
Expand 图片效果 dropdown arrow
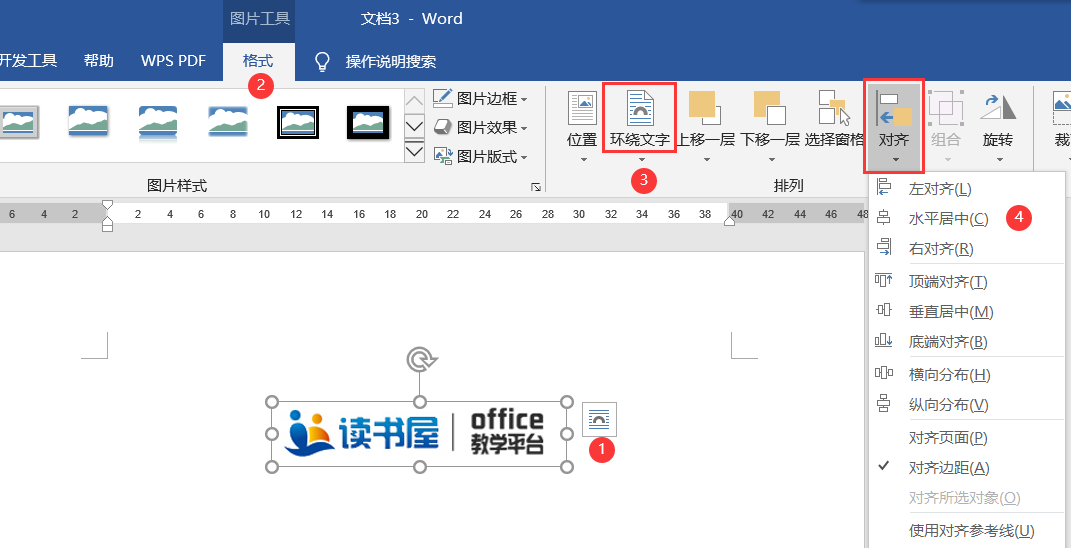525,129
